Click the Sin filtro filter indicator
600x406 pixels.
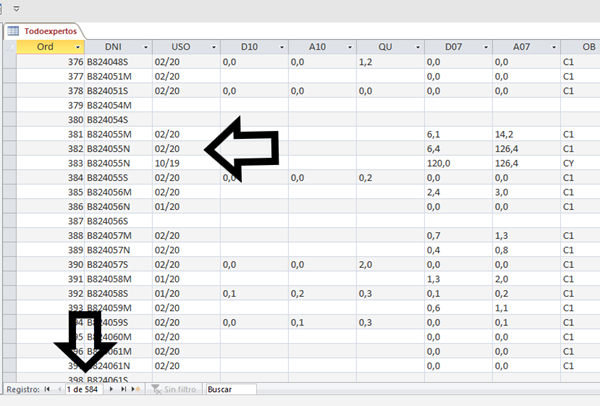174,389
